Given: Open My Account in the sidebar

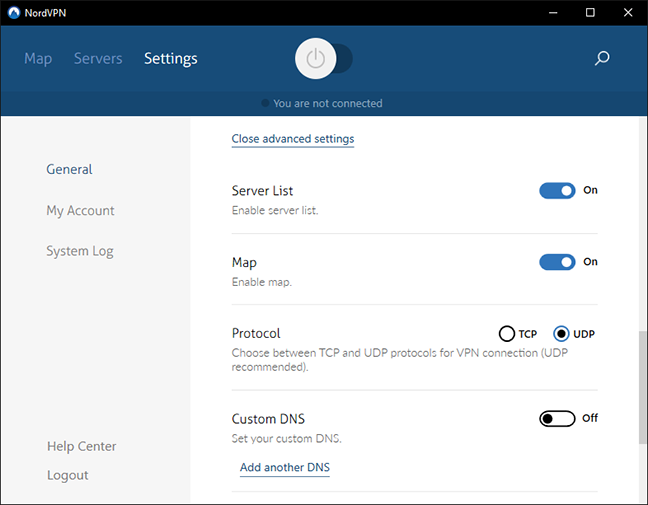Looking at the screenshot, I should pos(80,211).
